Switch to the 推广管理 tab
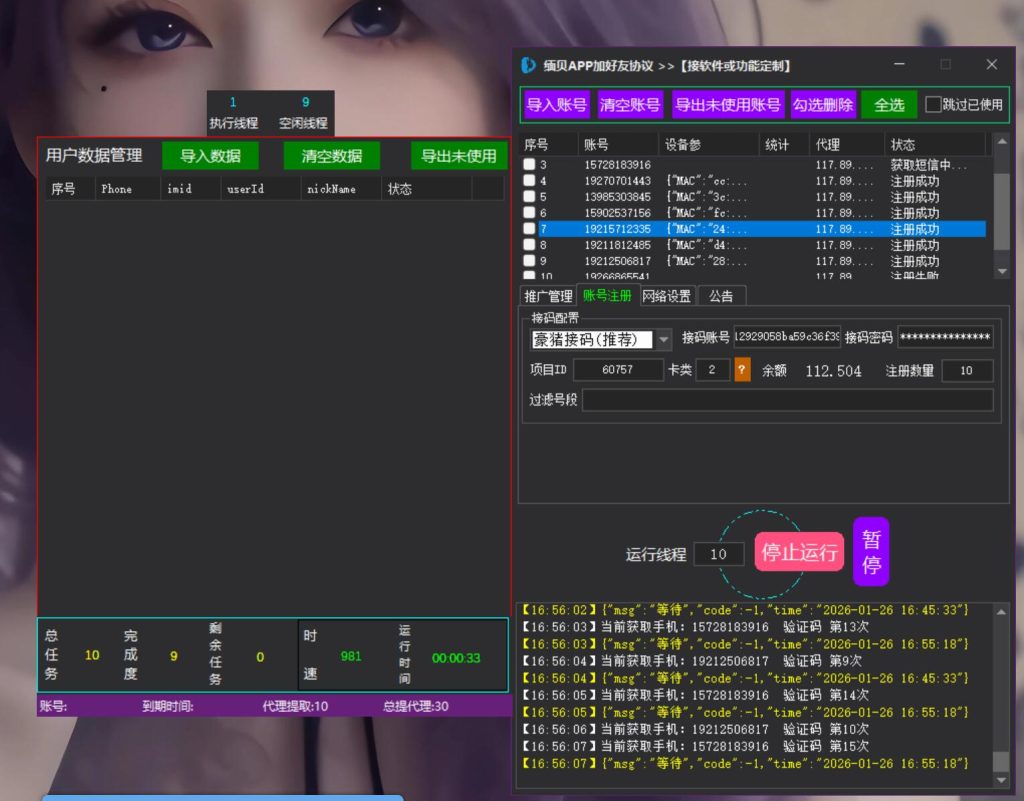The width and height of the screenshot is (1024, 801). point(548,295)
